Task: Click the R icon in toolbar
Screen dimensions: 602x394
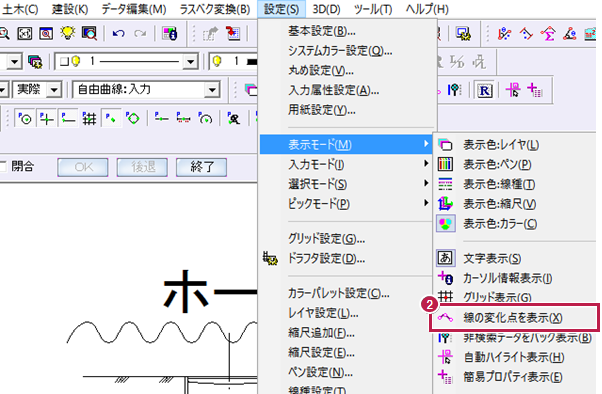Action: 485,91
